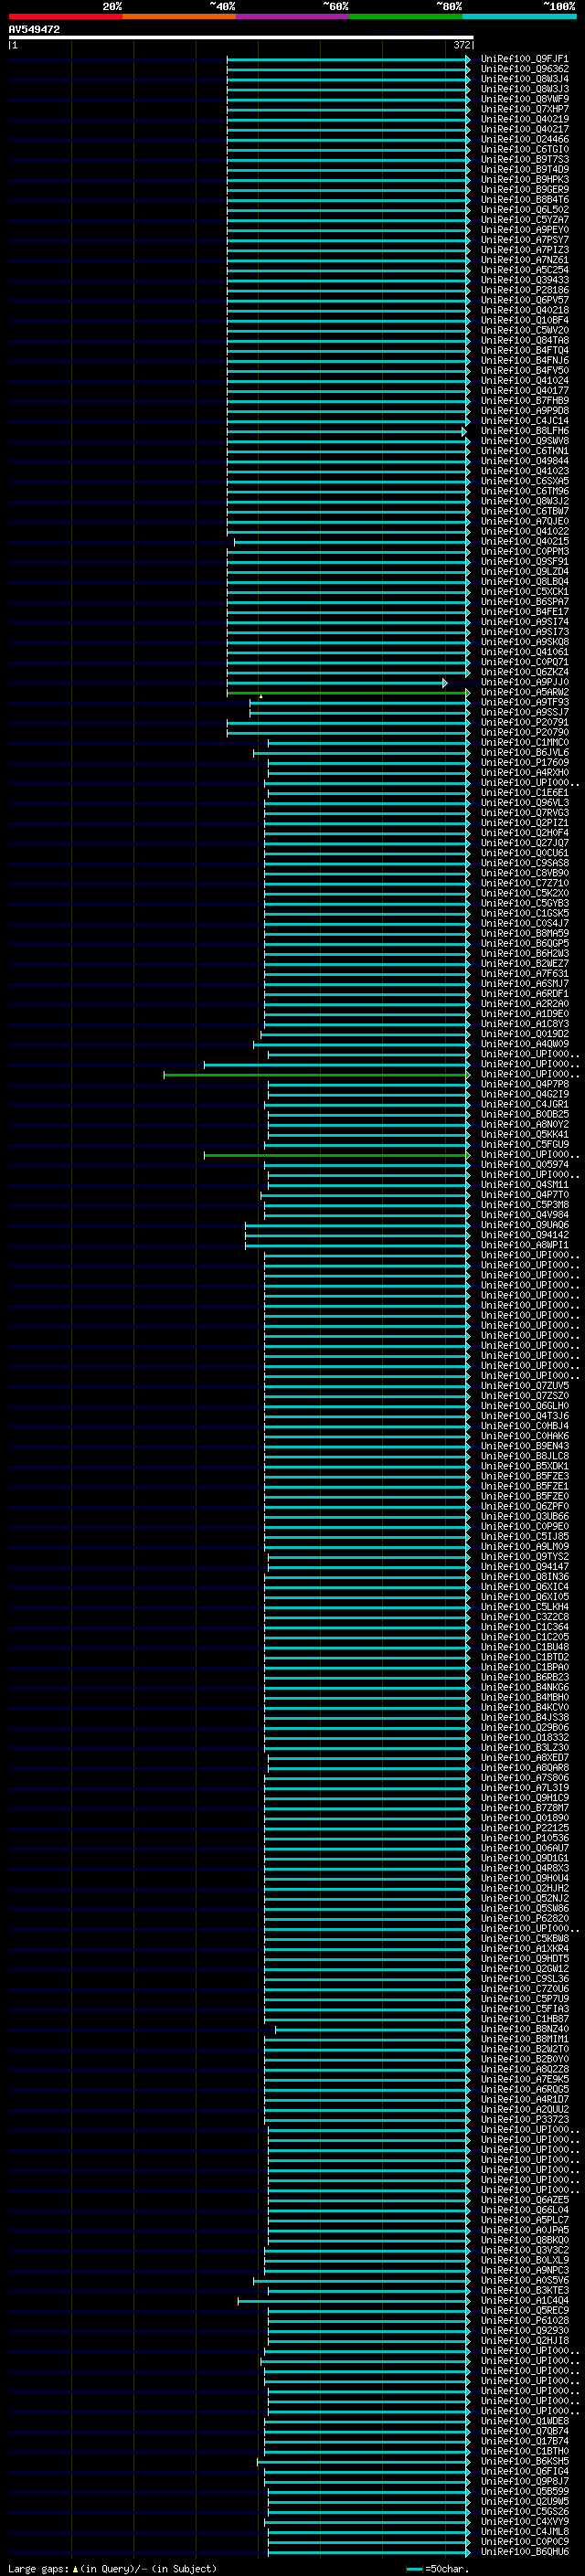Viewport: 585px width, 2576px height.
Task: Open the last hit UniRef100_B6QHU6
Action: pos(524,2551)
